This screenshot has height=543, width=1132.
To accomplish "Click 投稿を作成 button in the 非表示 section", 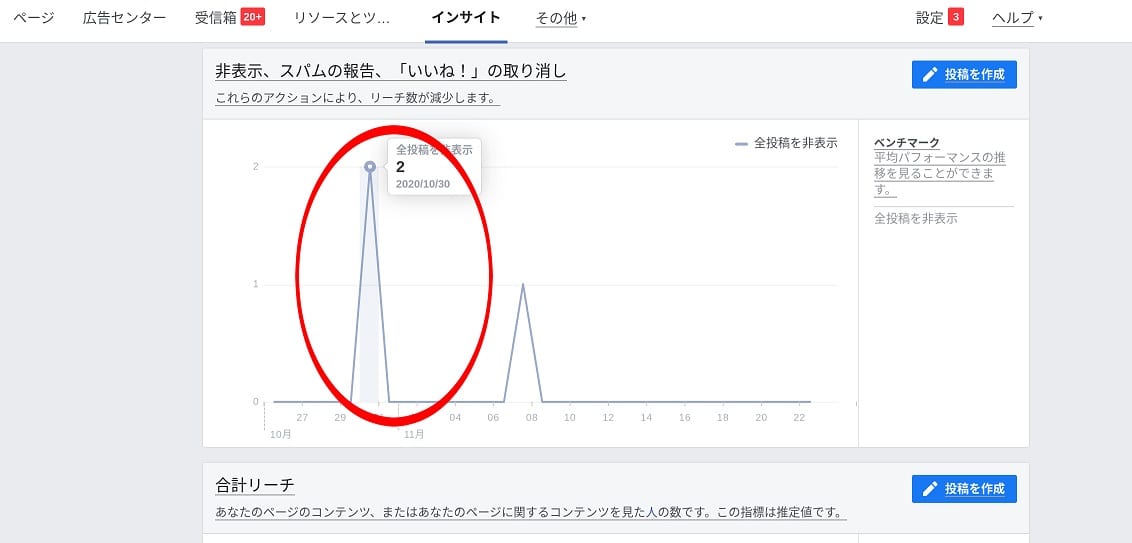I will point(964,74).
